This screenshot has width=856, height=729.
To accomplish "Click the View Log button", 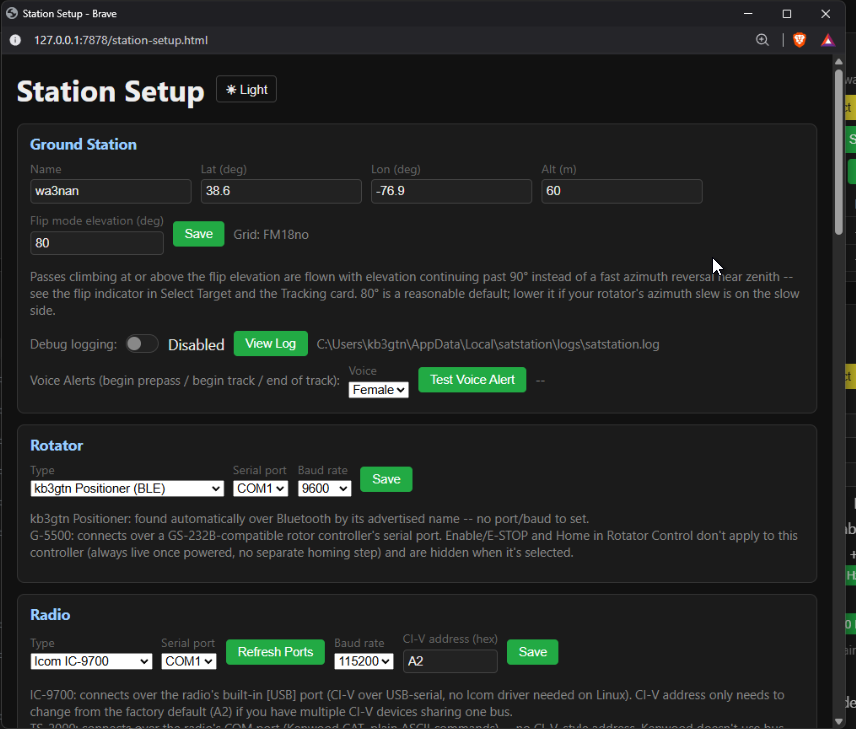I will point(271,343).
